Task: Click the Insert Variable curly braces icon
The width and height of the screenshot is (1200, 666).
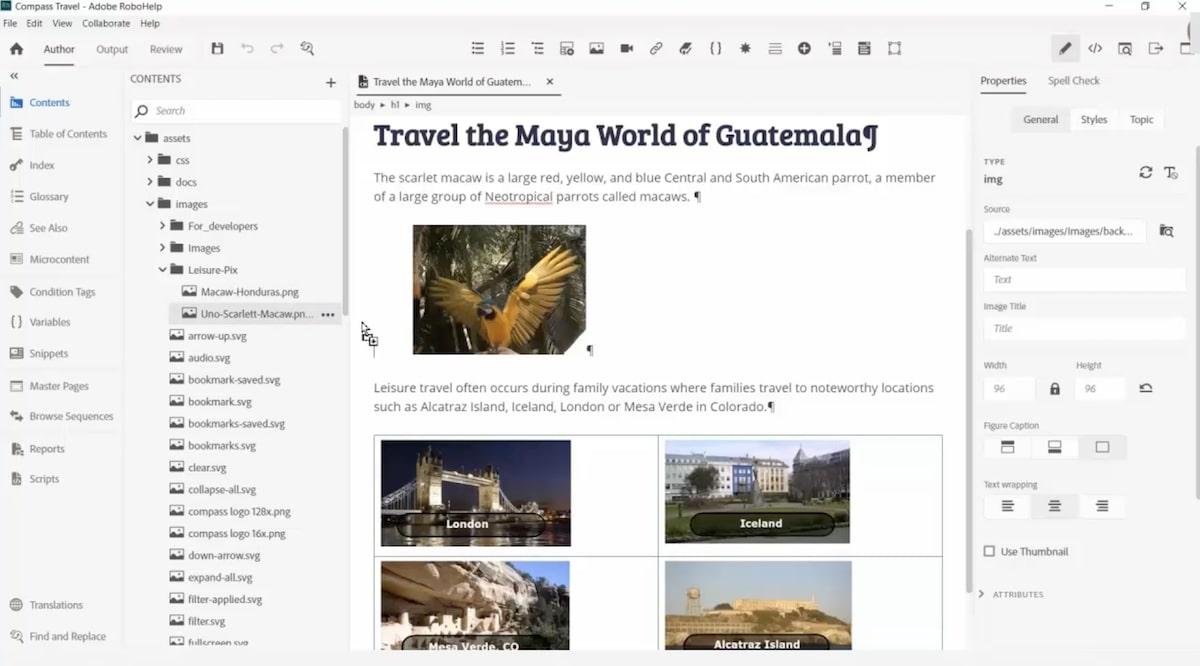Action: [715, 48]
